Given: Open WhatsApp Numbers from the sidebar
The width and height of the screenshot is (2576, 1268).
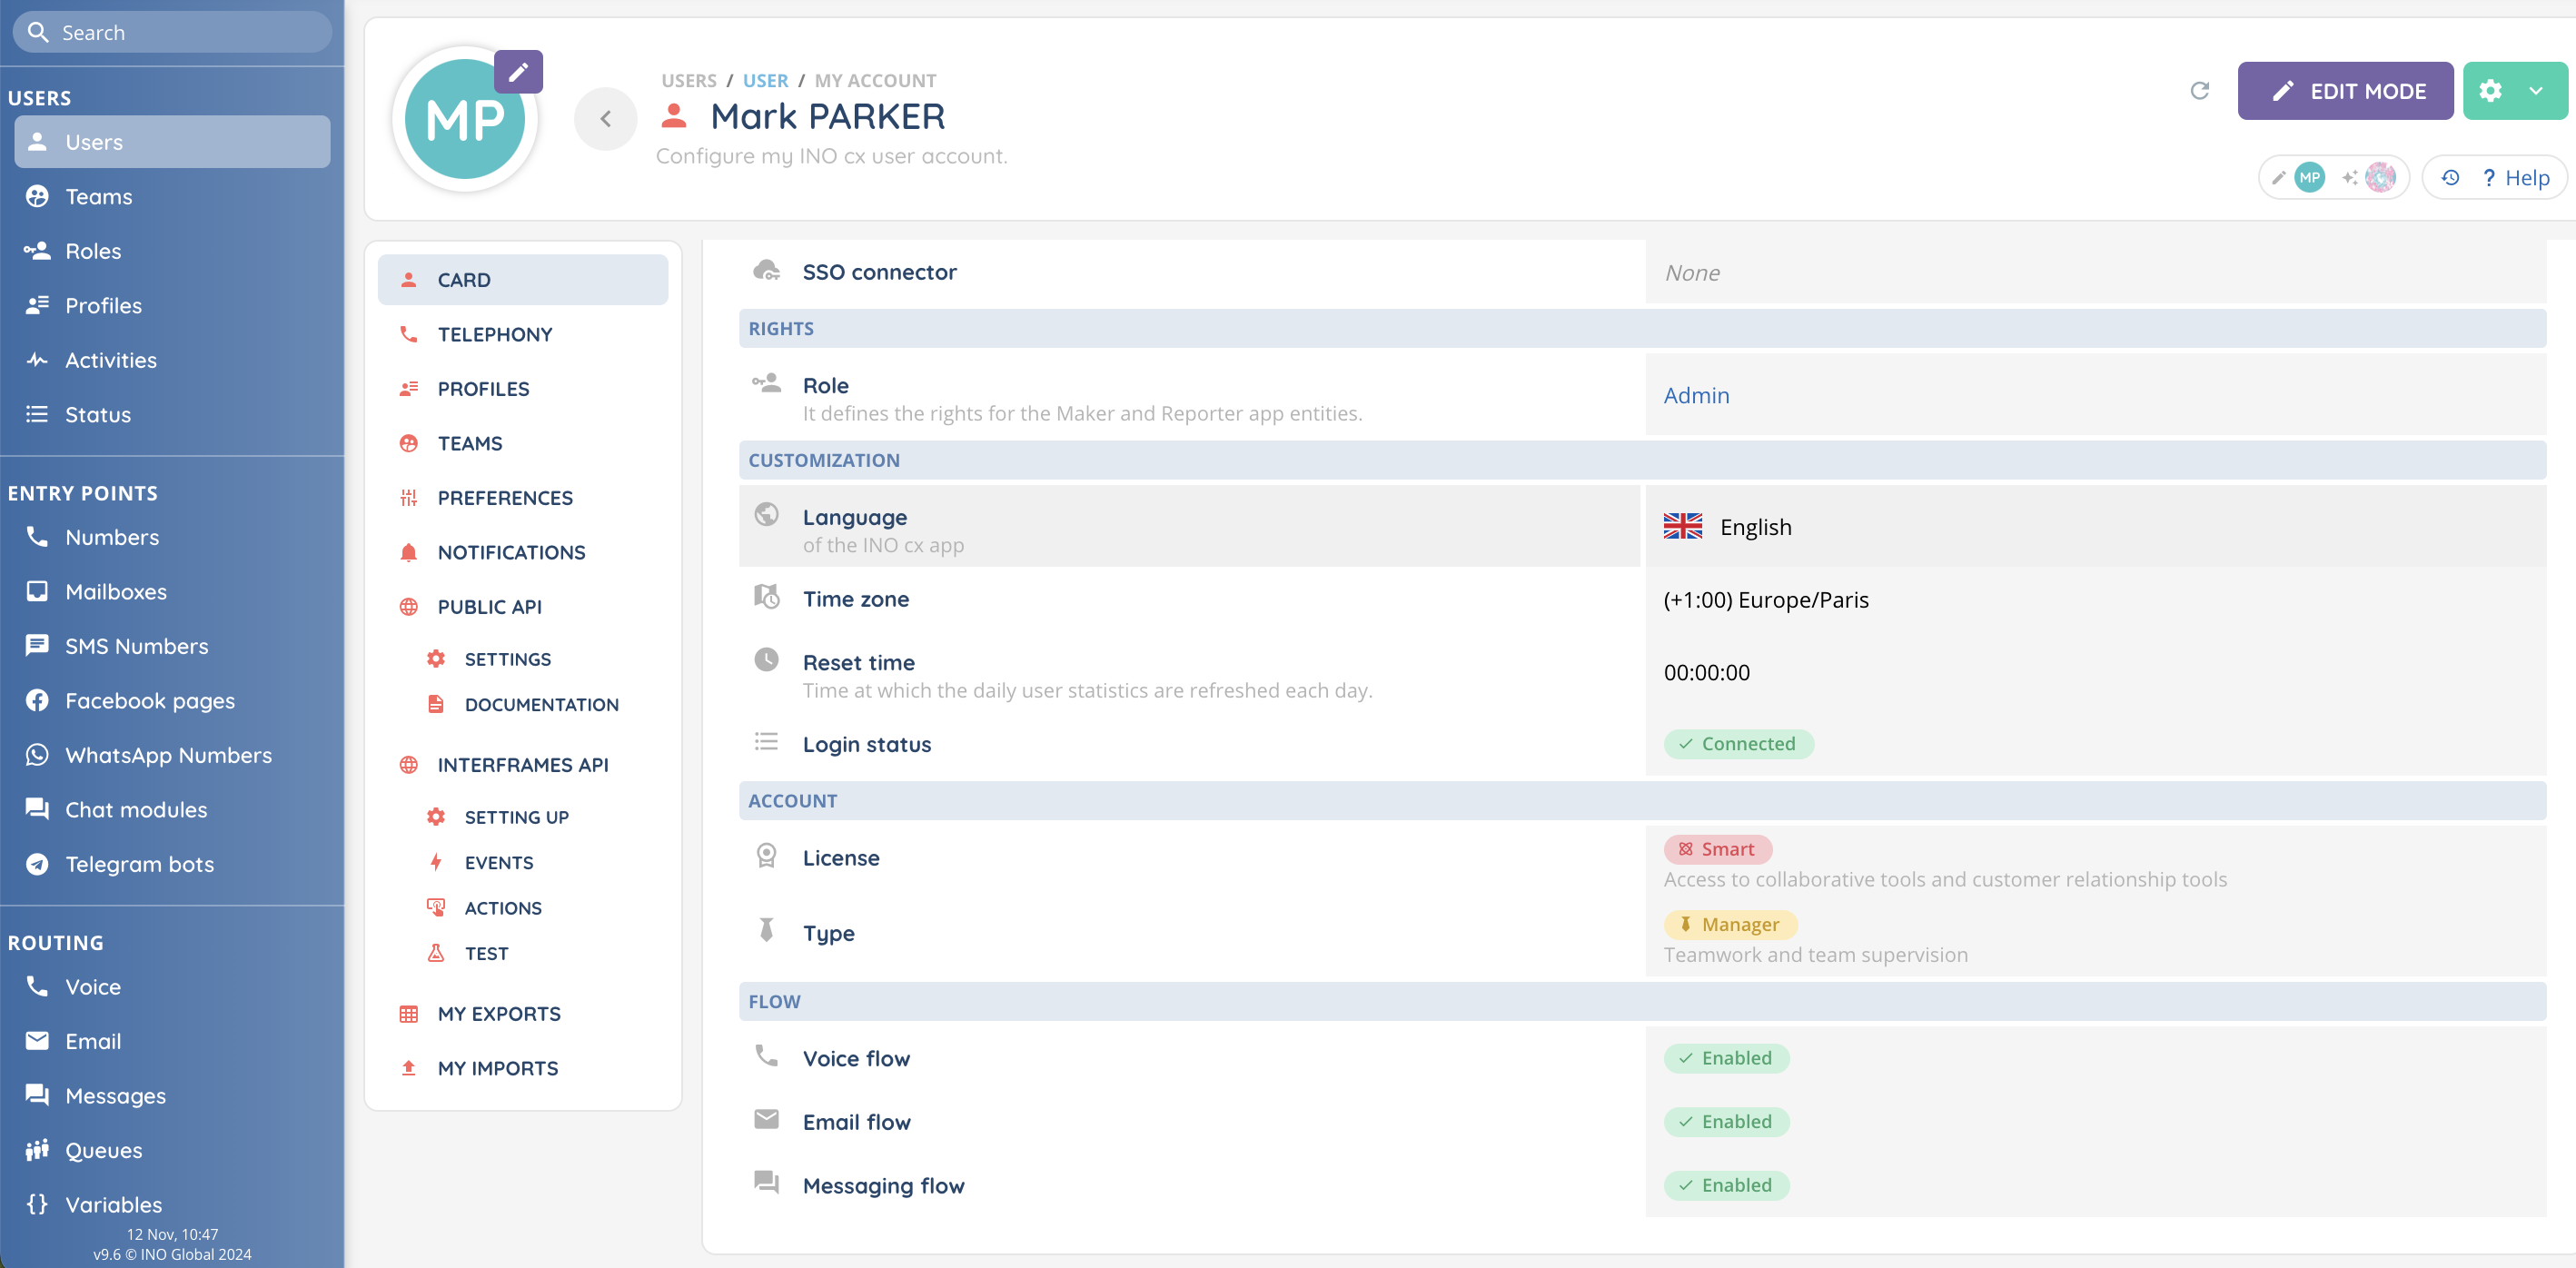Looking at the screenshot, I should click(x=168, y=755).
